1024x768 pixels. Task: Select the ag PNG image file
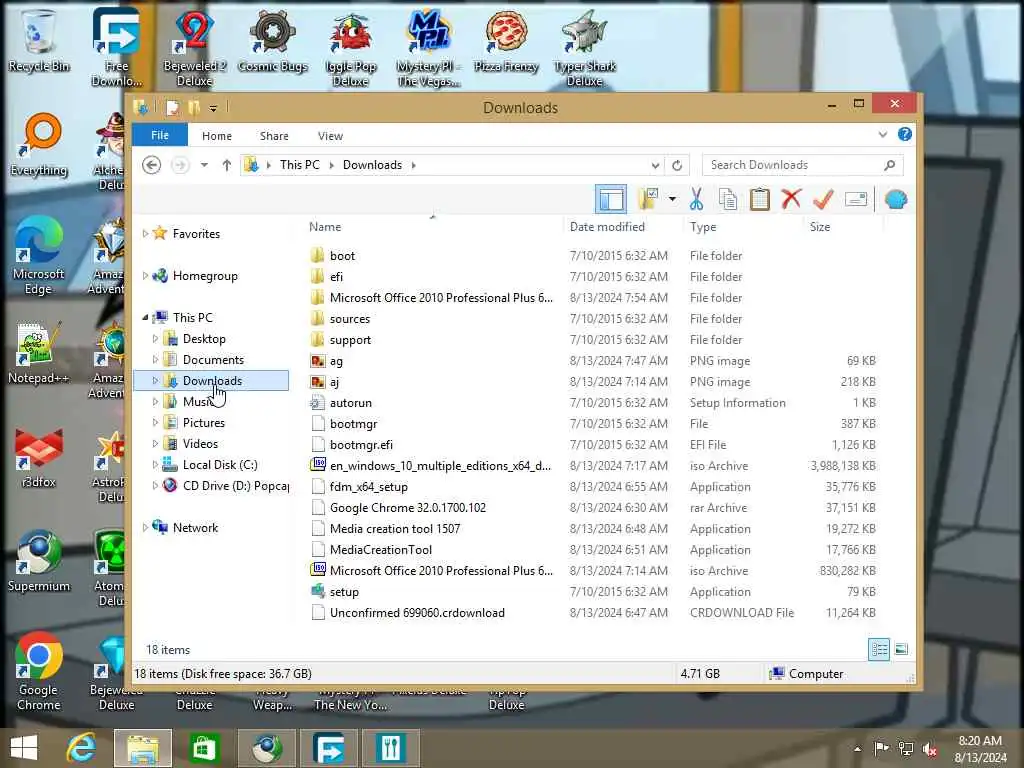tap(336, 360)
